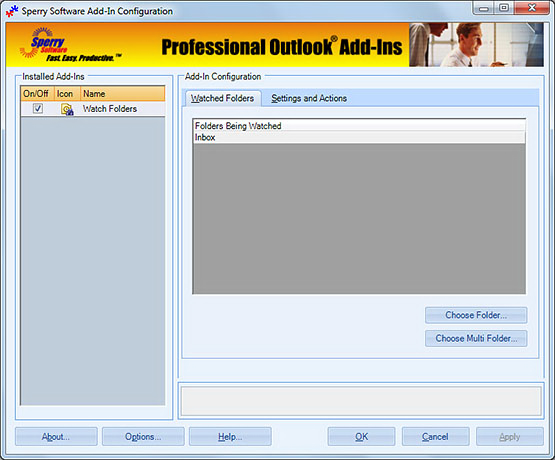Click the On/Off column header

point(37,94)
